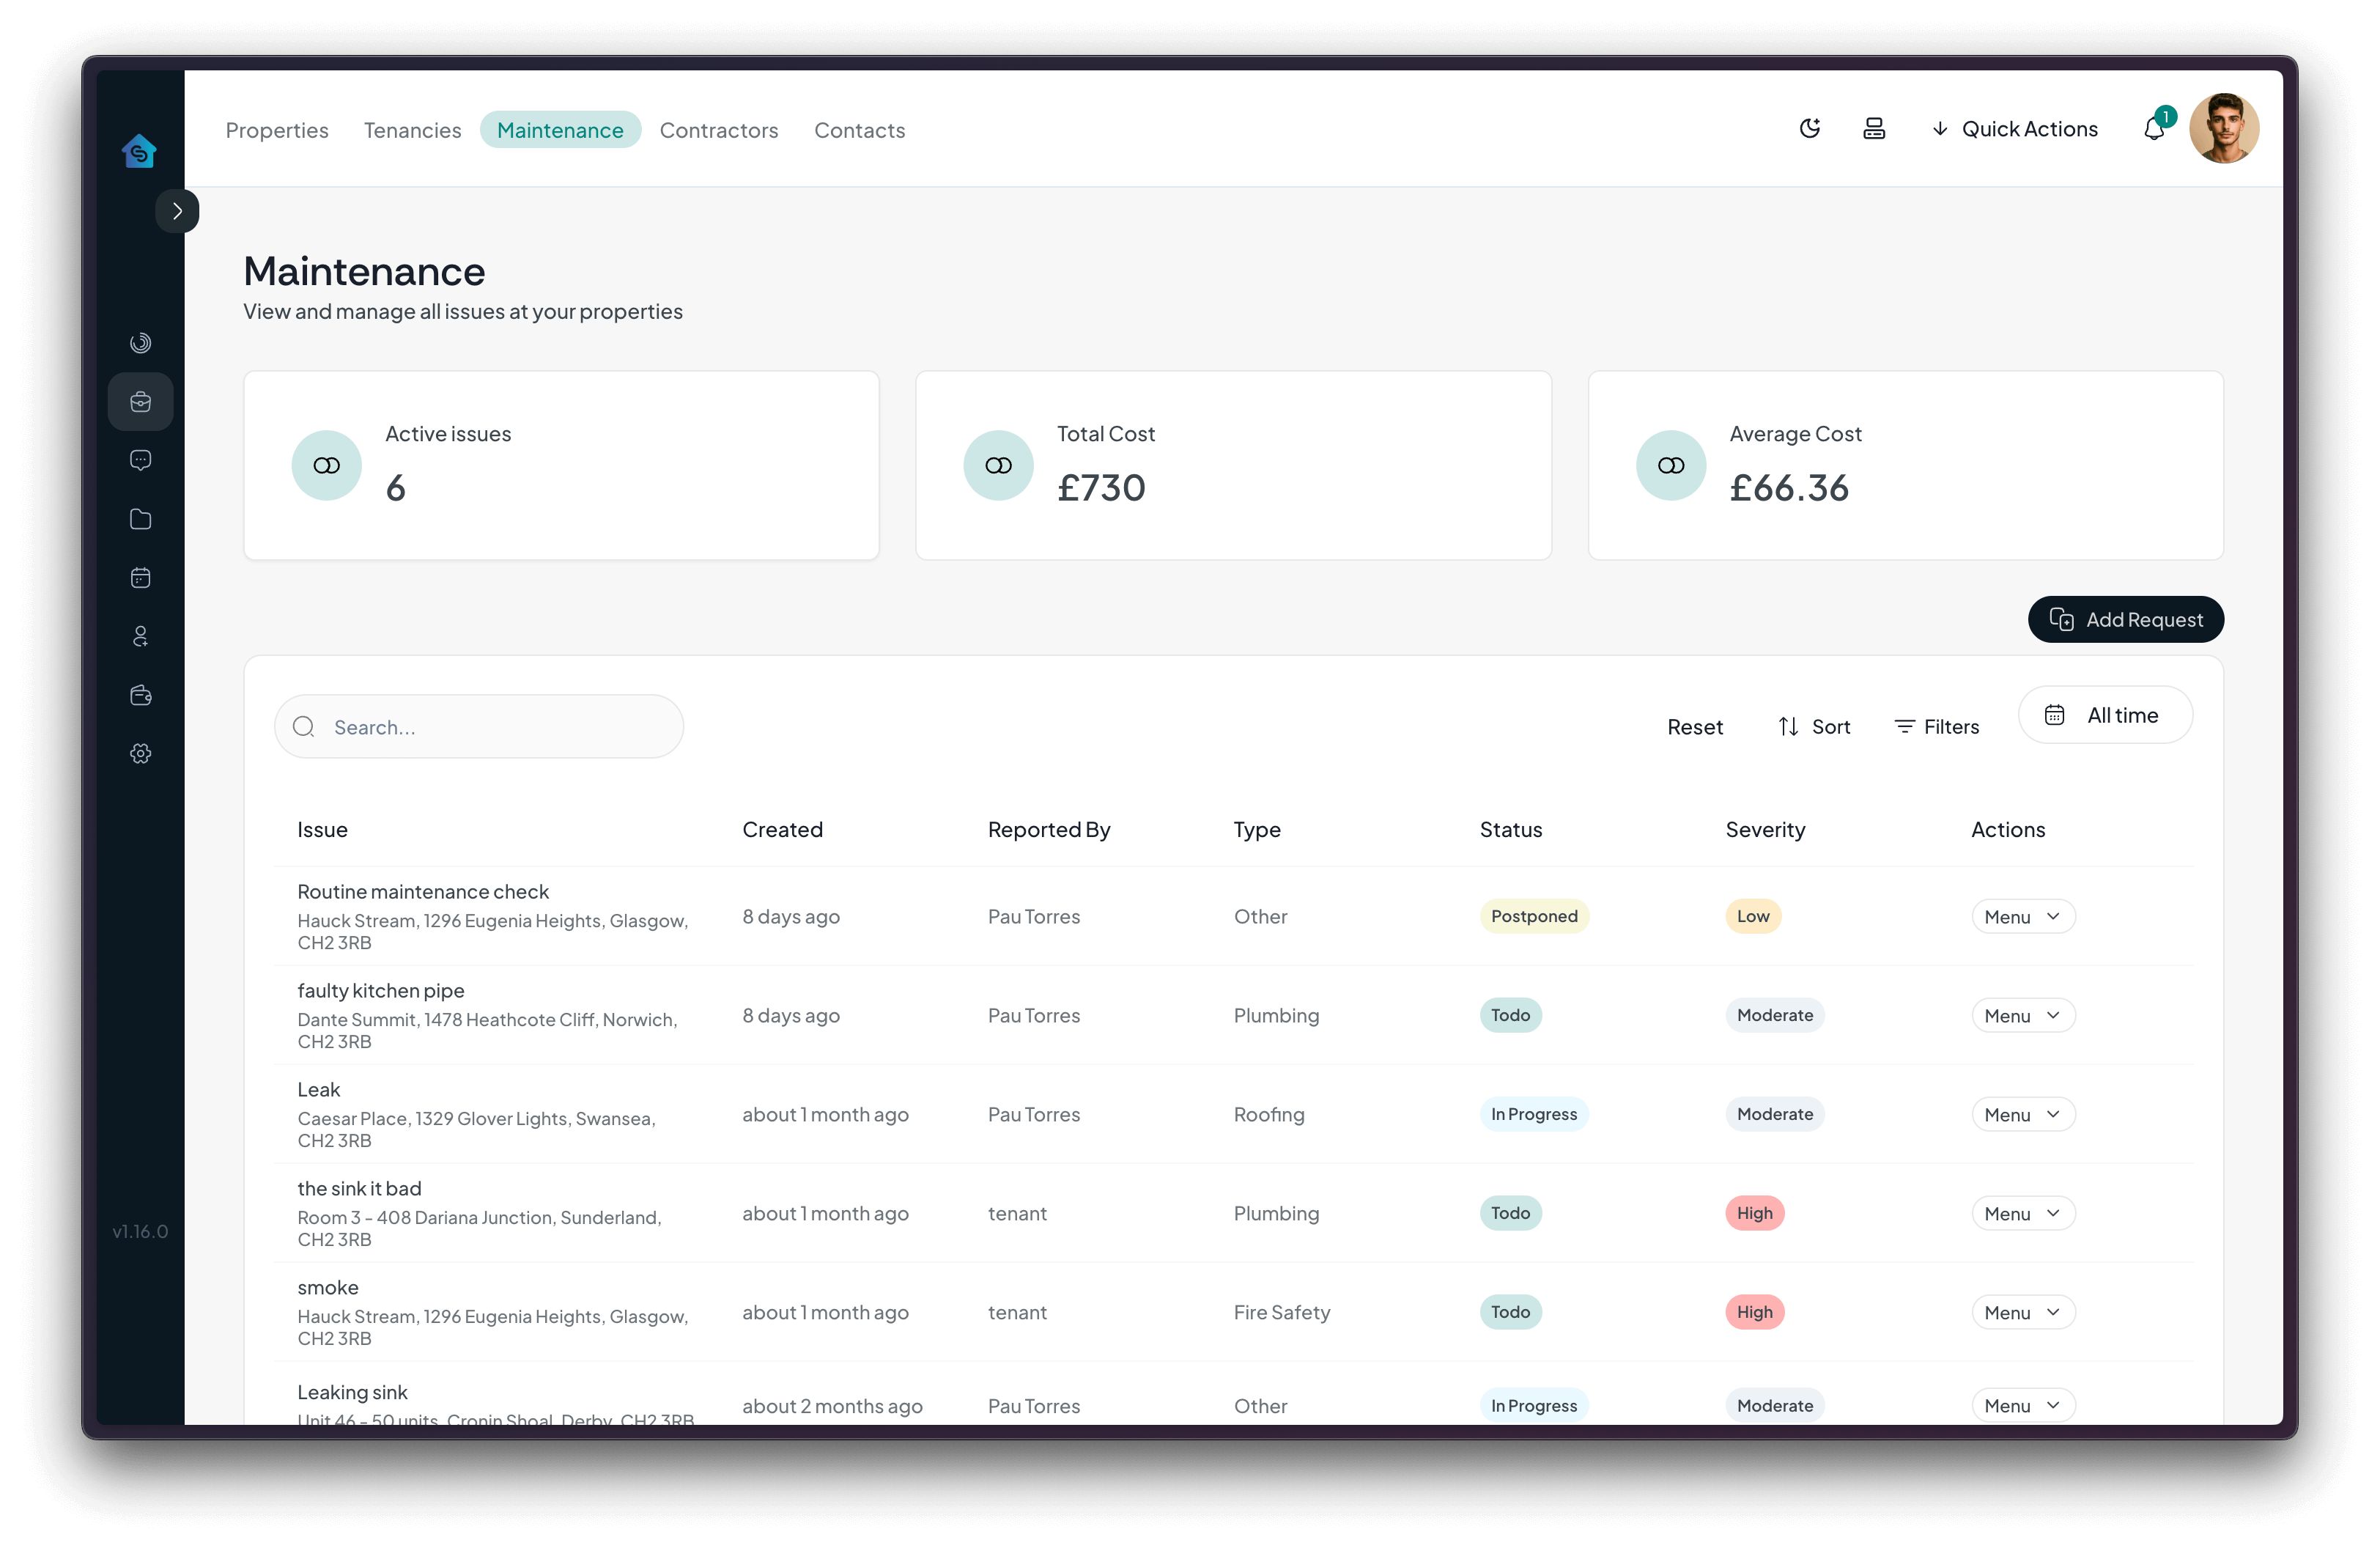
Task: Open the Filters panel
Action: point(1937,727)
